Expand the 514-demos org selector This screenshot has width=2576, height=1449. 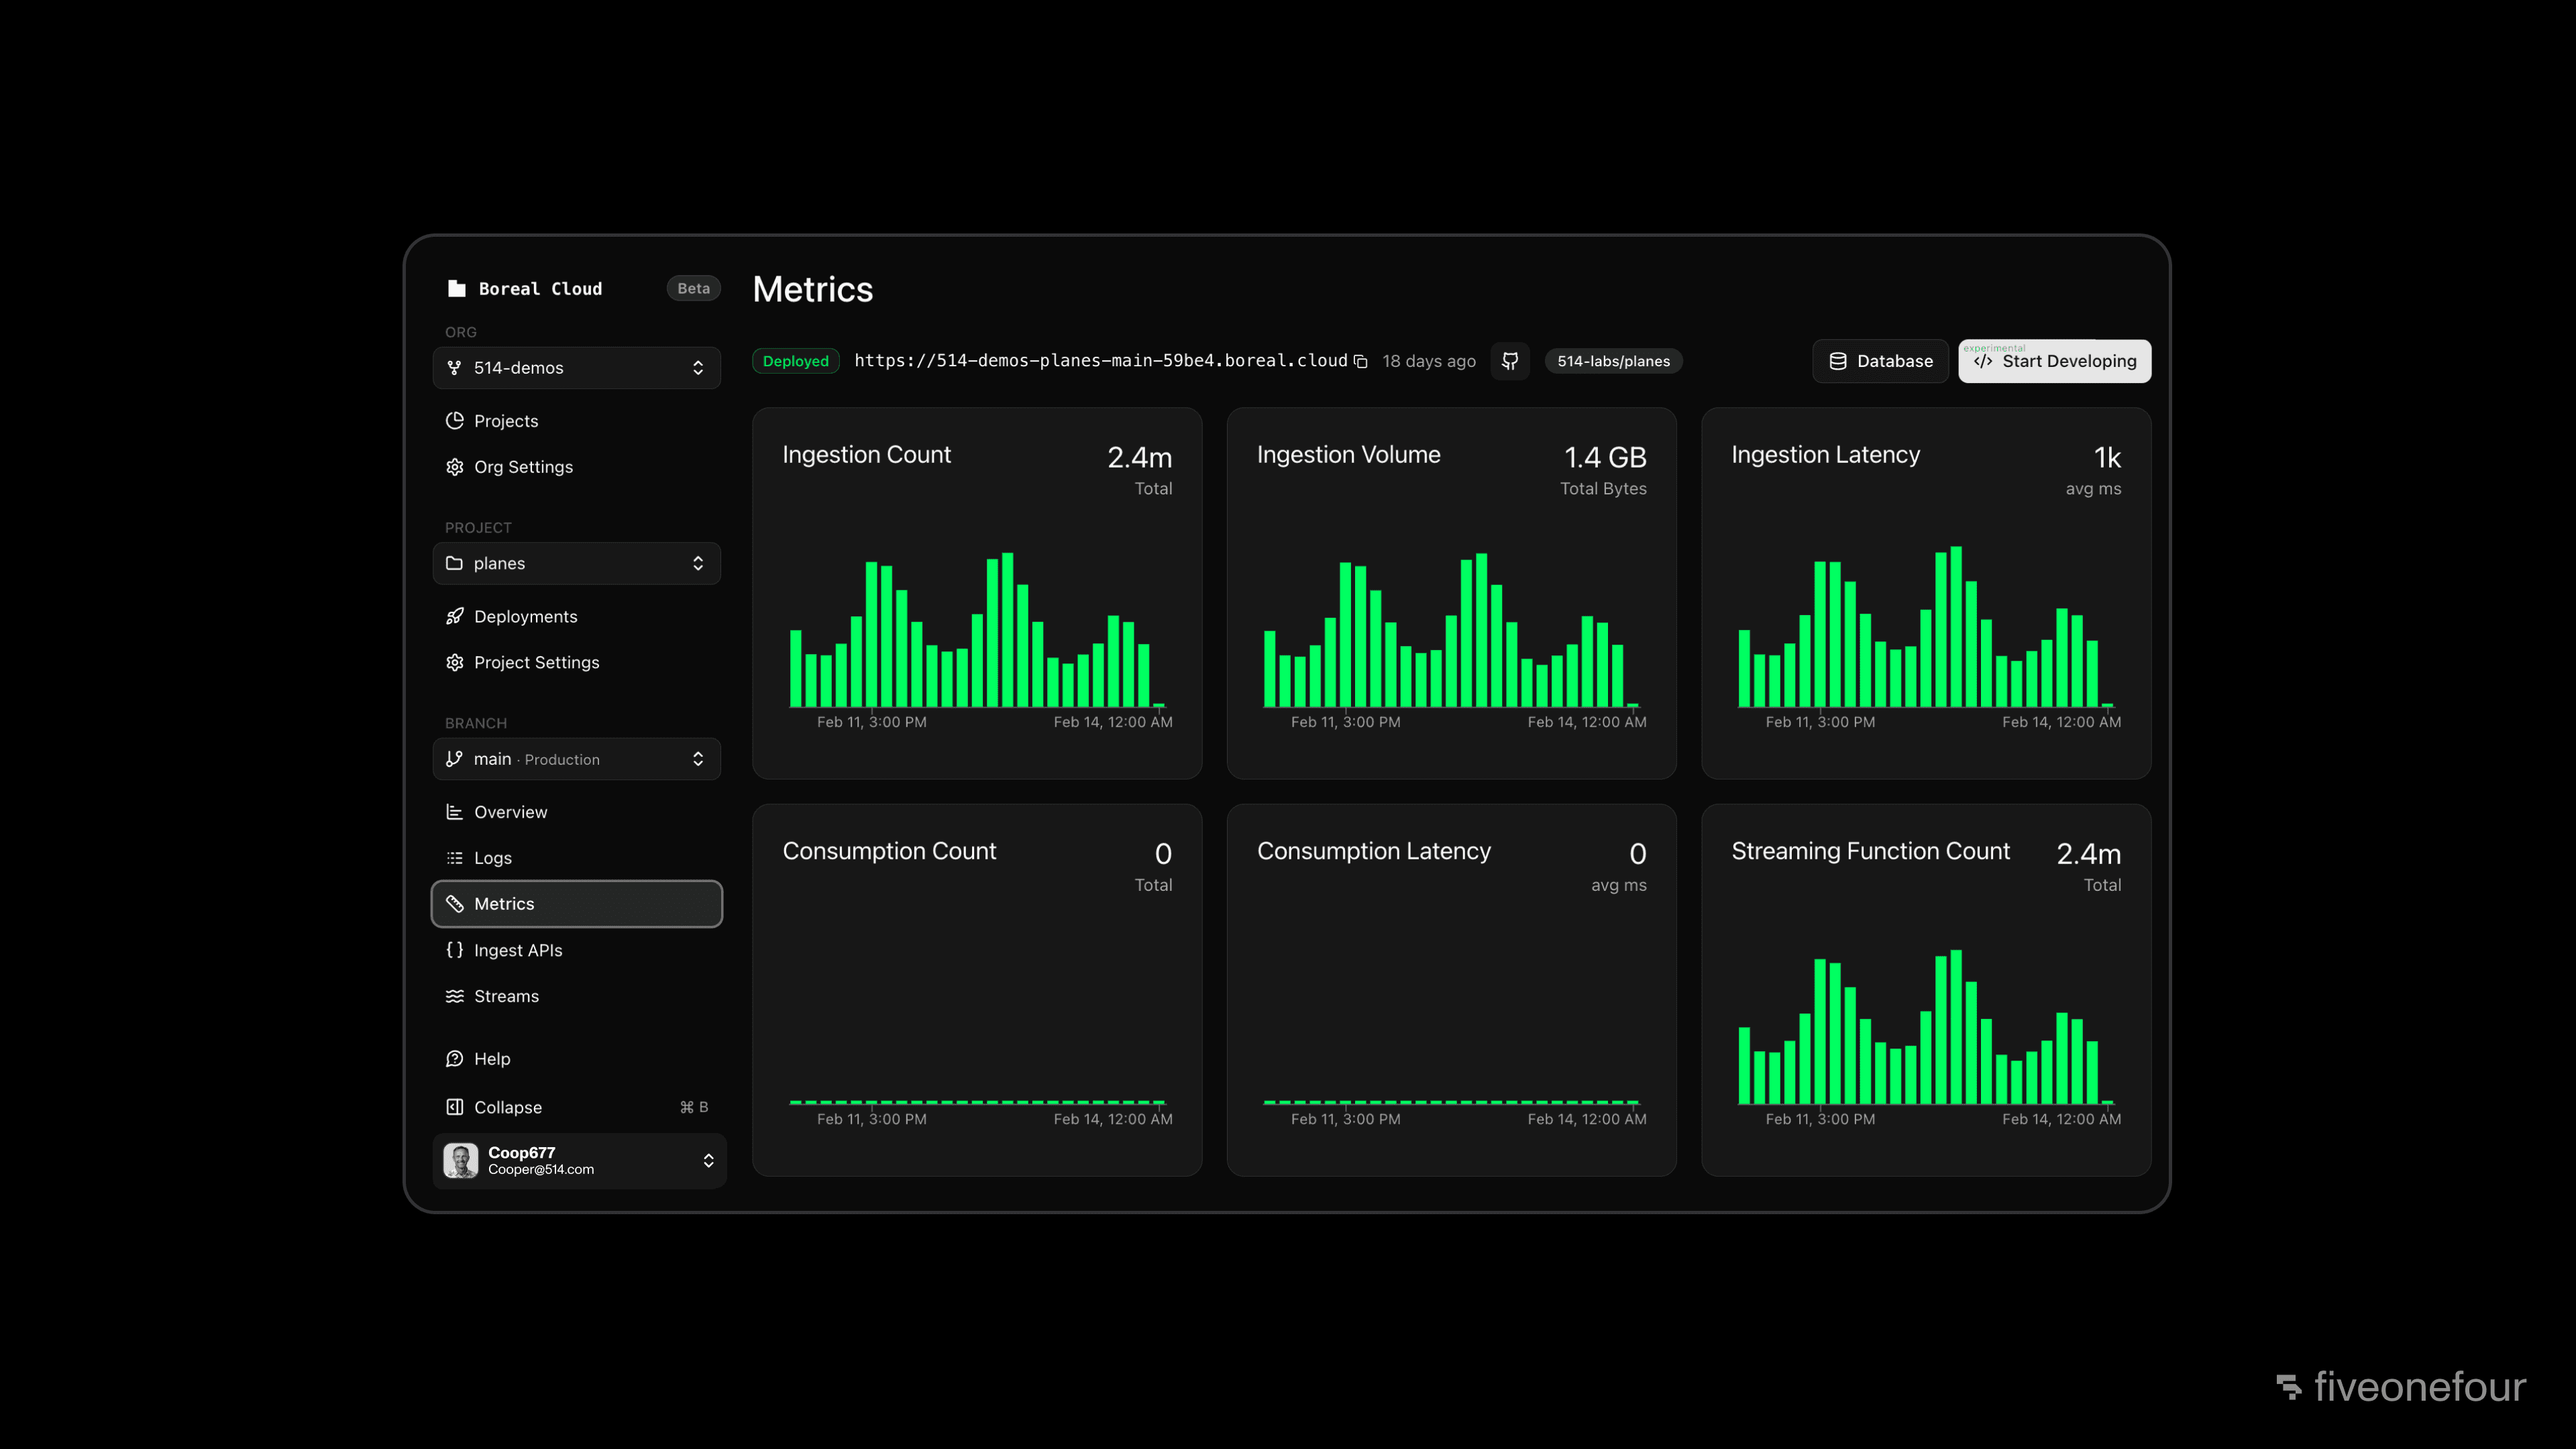(576, 368)
